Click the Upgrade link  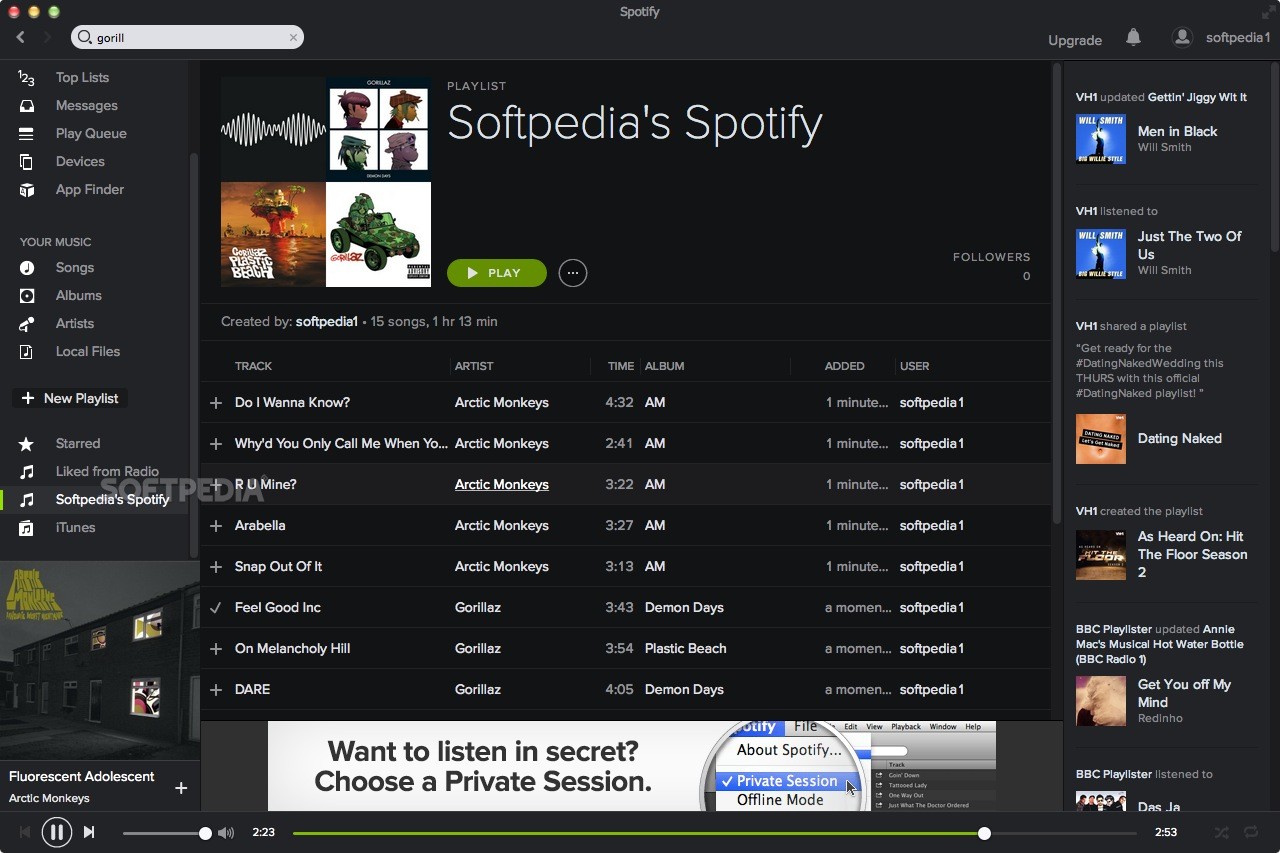click(1074, 40)
